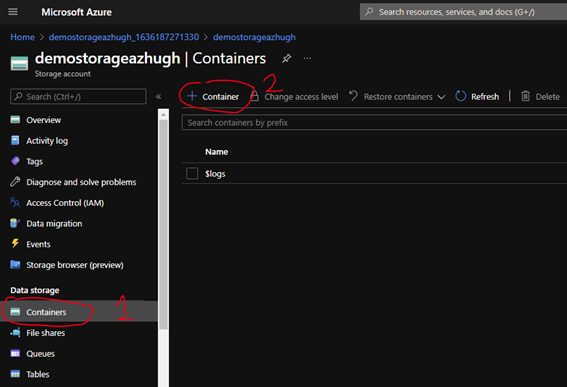
Task: Open Events in the sidebar
Action: [38, 244]
